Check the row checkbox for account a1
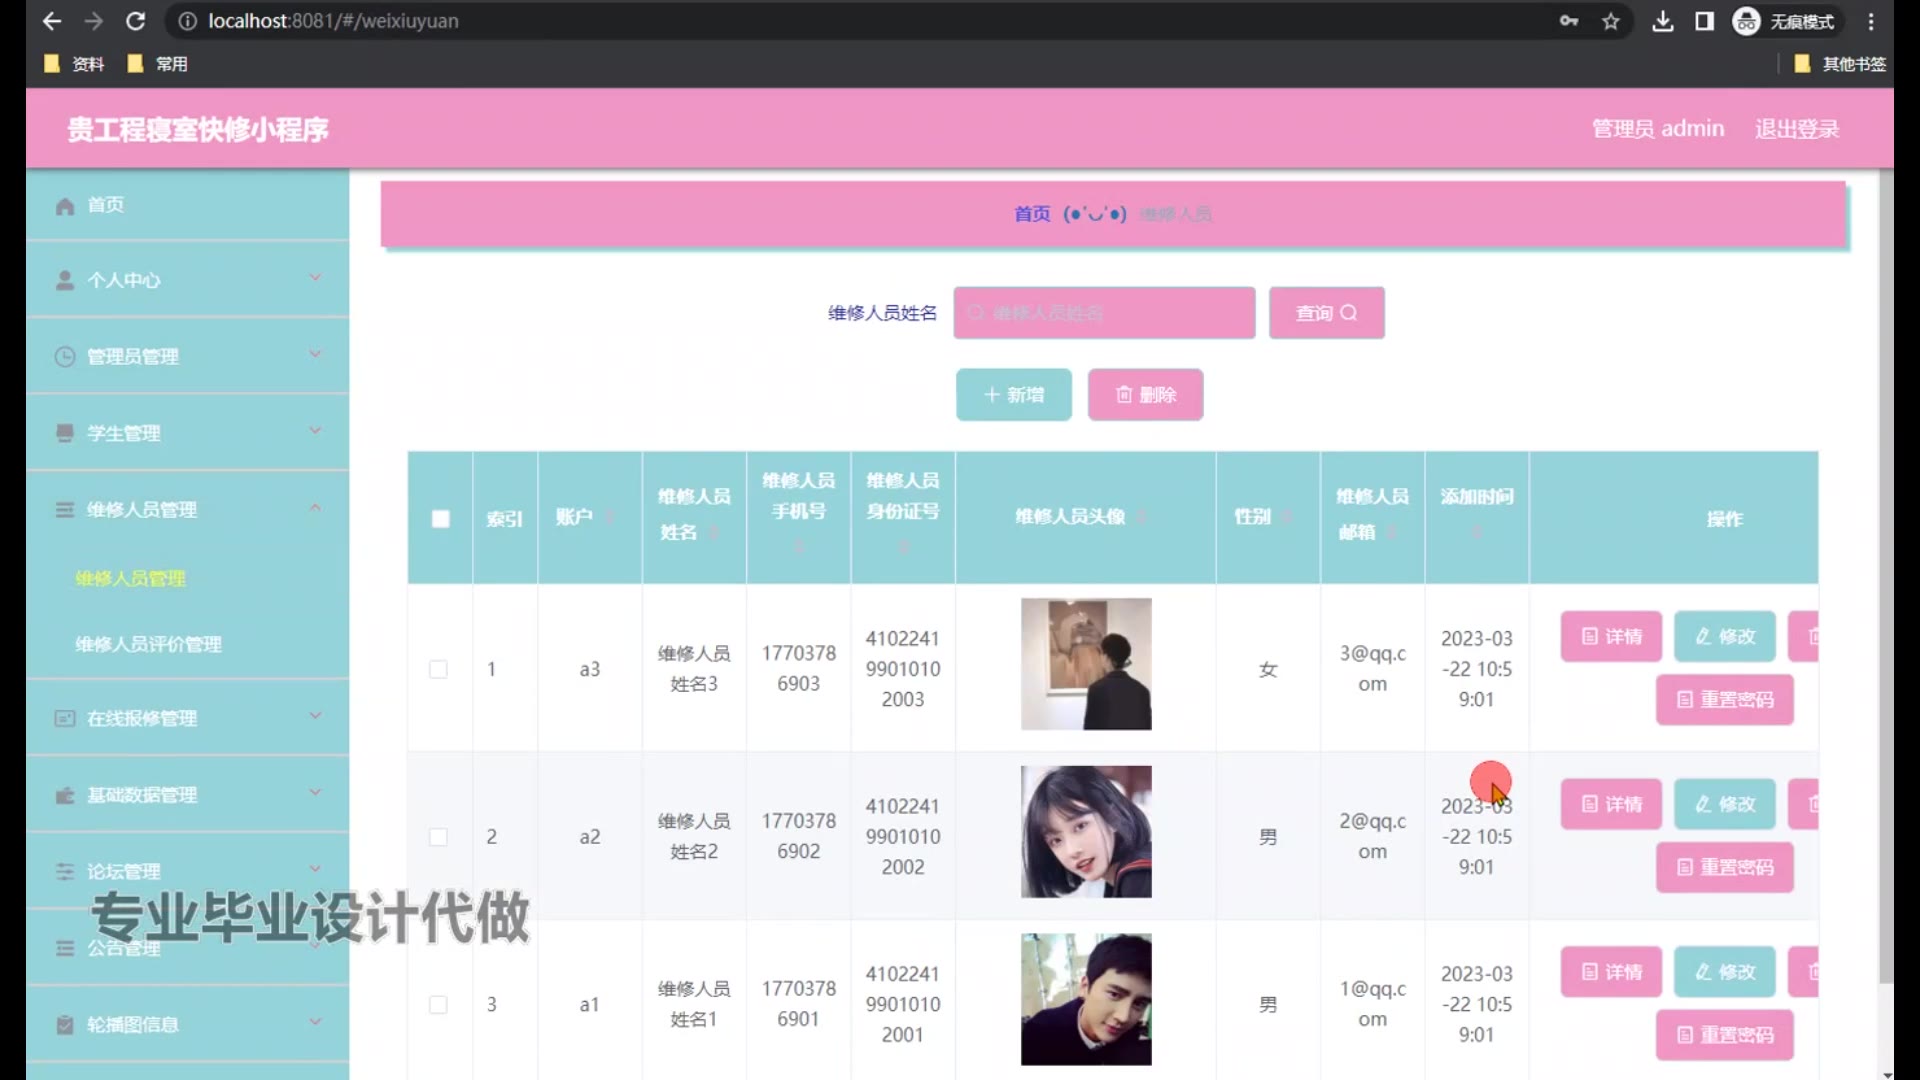Screen dimensions: 1920x1080 (438, 1004)
